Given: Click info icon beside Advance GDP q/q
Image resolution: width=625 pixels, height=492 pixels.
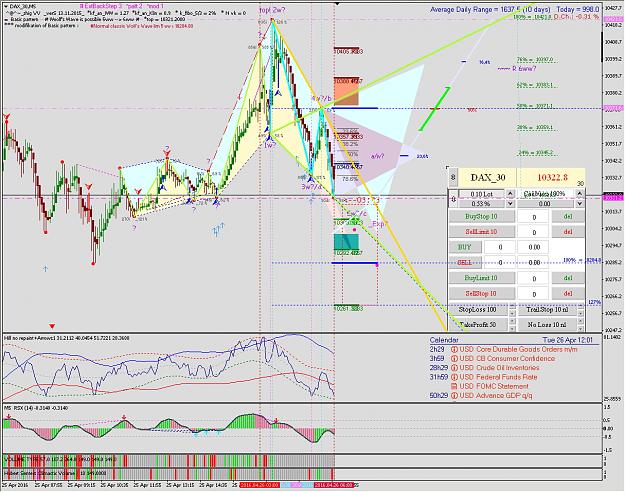Looking at the screenshot, I should click(x=454, y=396).
